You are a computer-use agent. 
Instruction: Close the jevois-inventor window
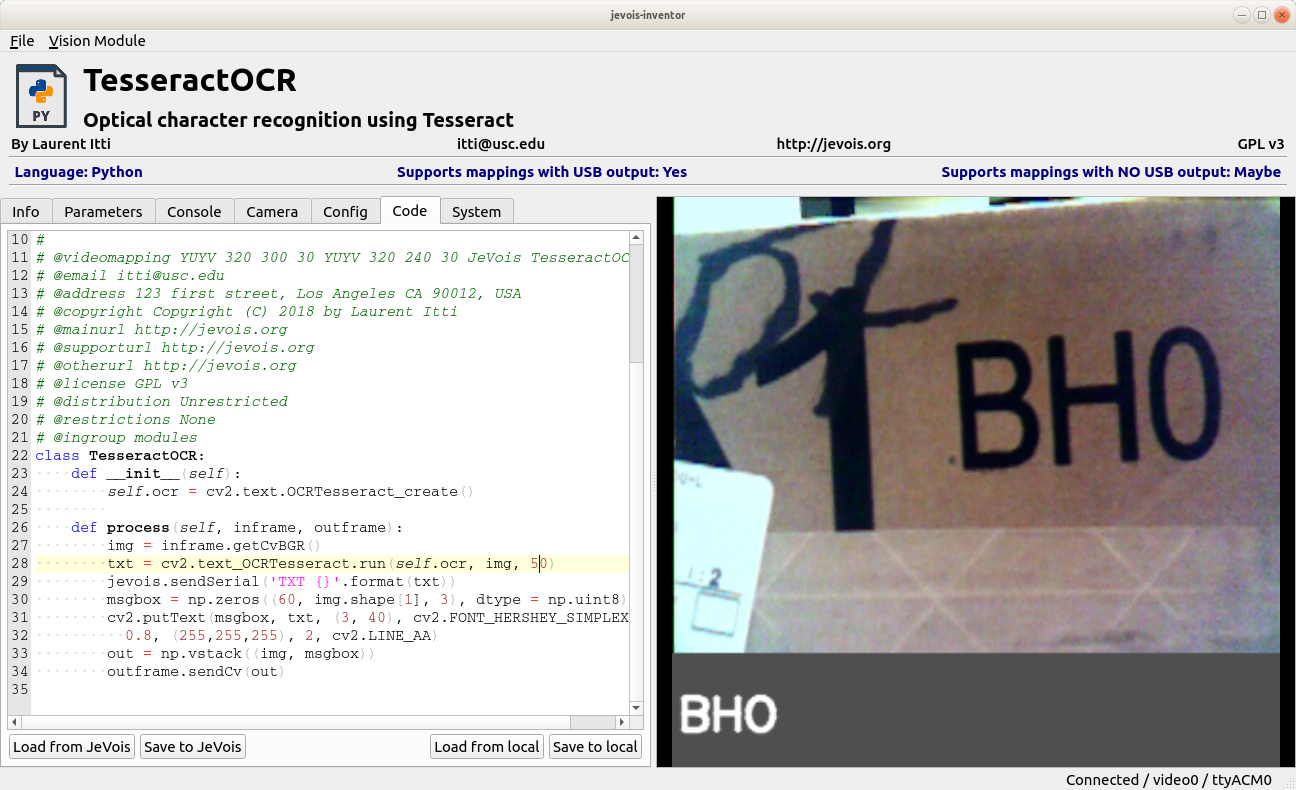[1281, 14]
